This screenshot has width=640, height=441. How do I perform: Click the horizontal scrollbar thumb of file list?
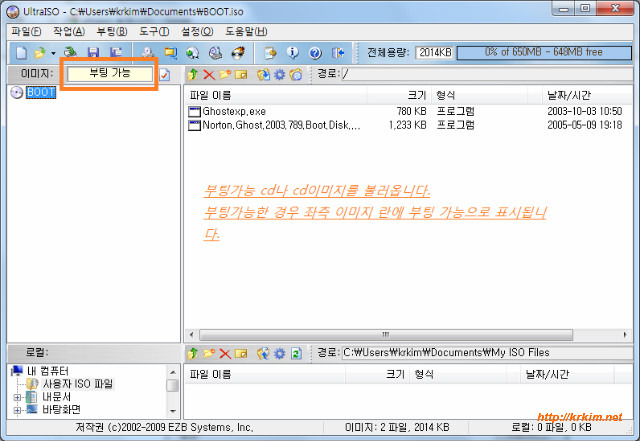(x=386, y=335)
